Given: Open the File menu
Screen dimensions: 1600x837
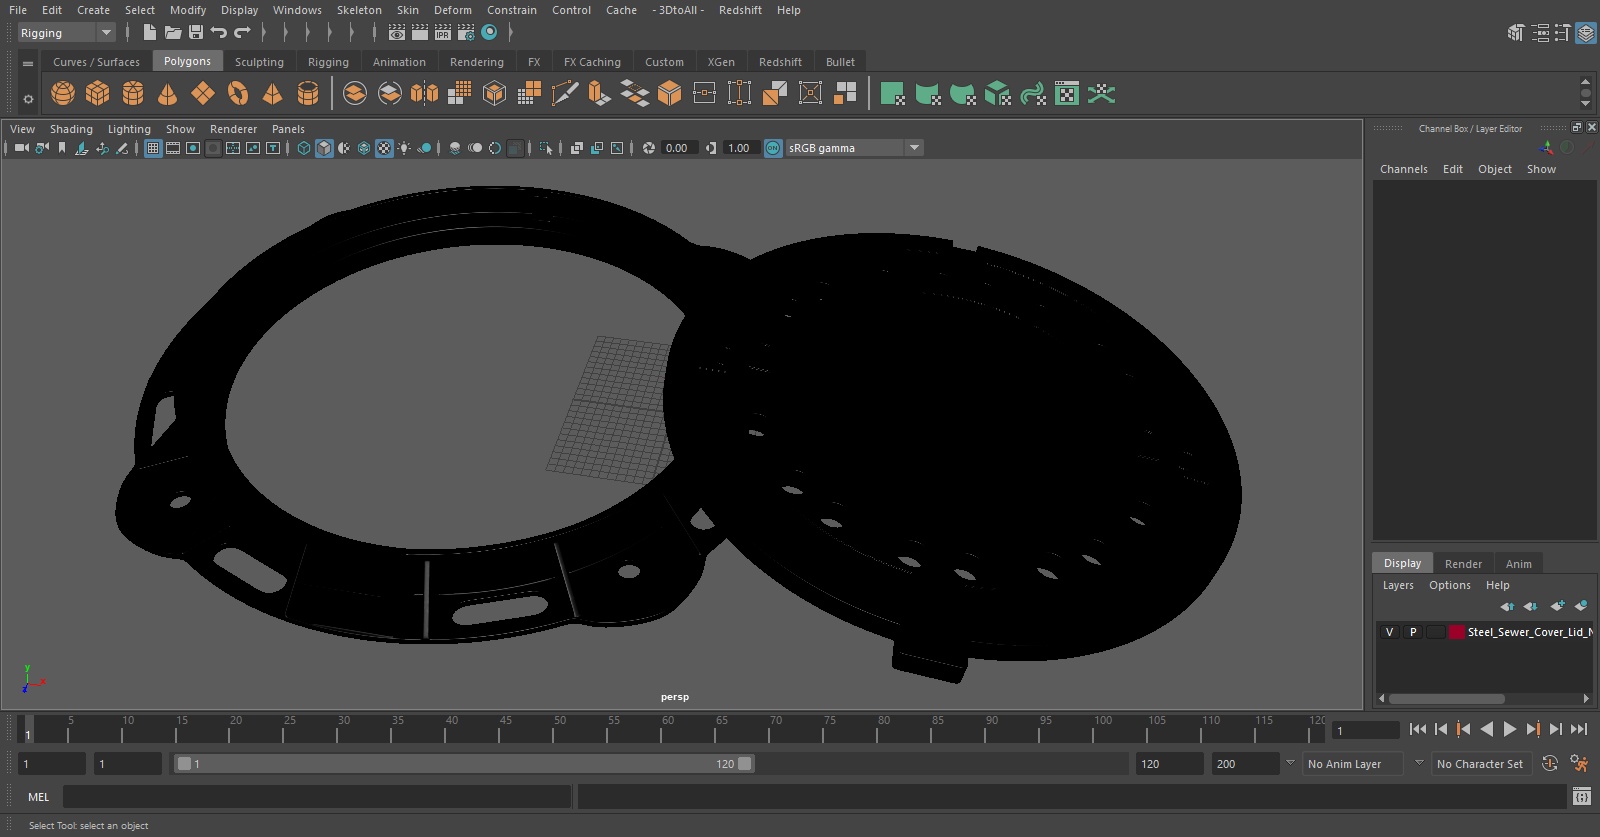Looking at the screenshot, I should pos(18,10).
